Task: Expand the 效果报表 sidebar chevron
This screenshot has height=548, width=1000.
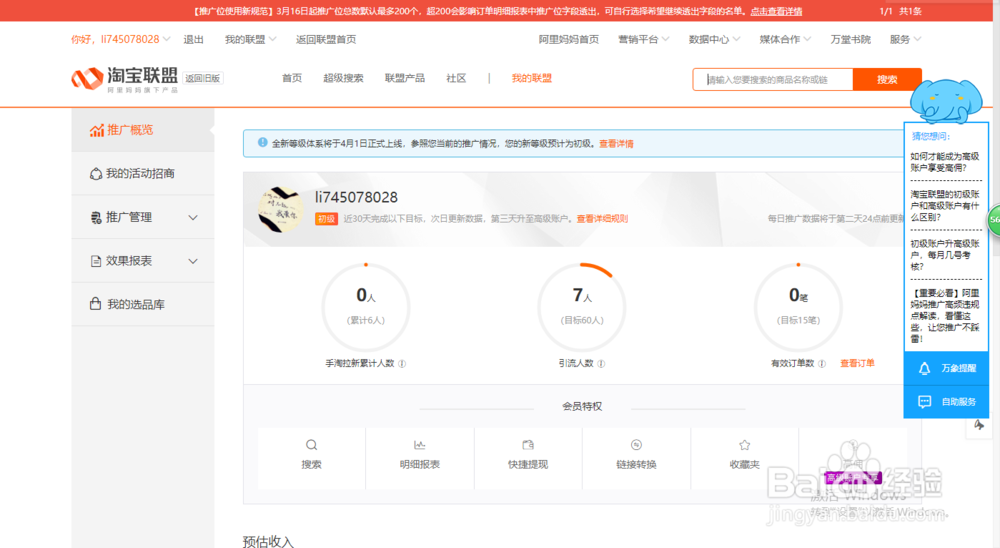Action: click(193, 261)
